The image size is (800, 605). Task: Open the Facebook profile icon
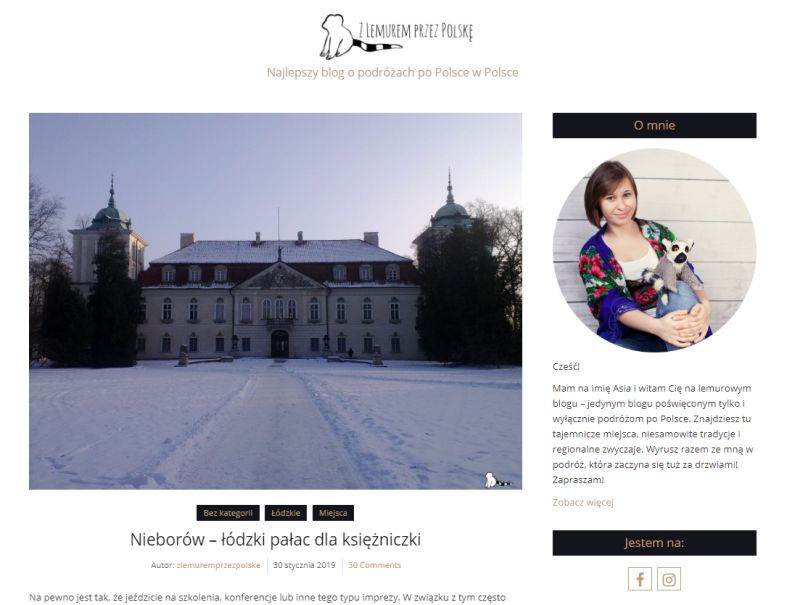(640, 579)
